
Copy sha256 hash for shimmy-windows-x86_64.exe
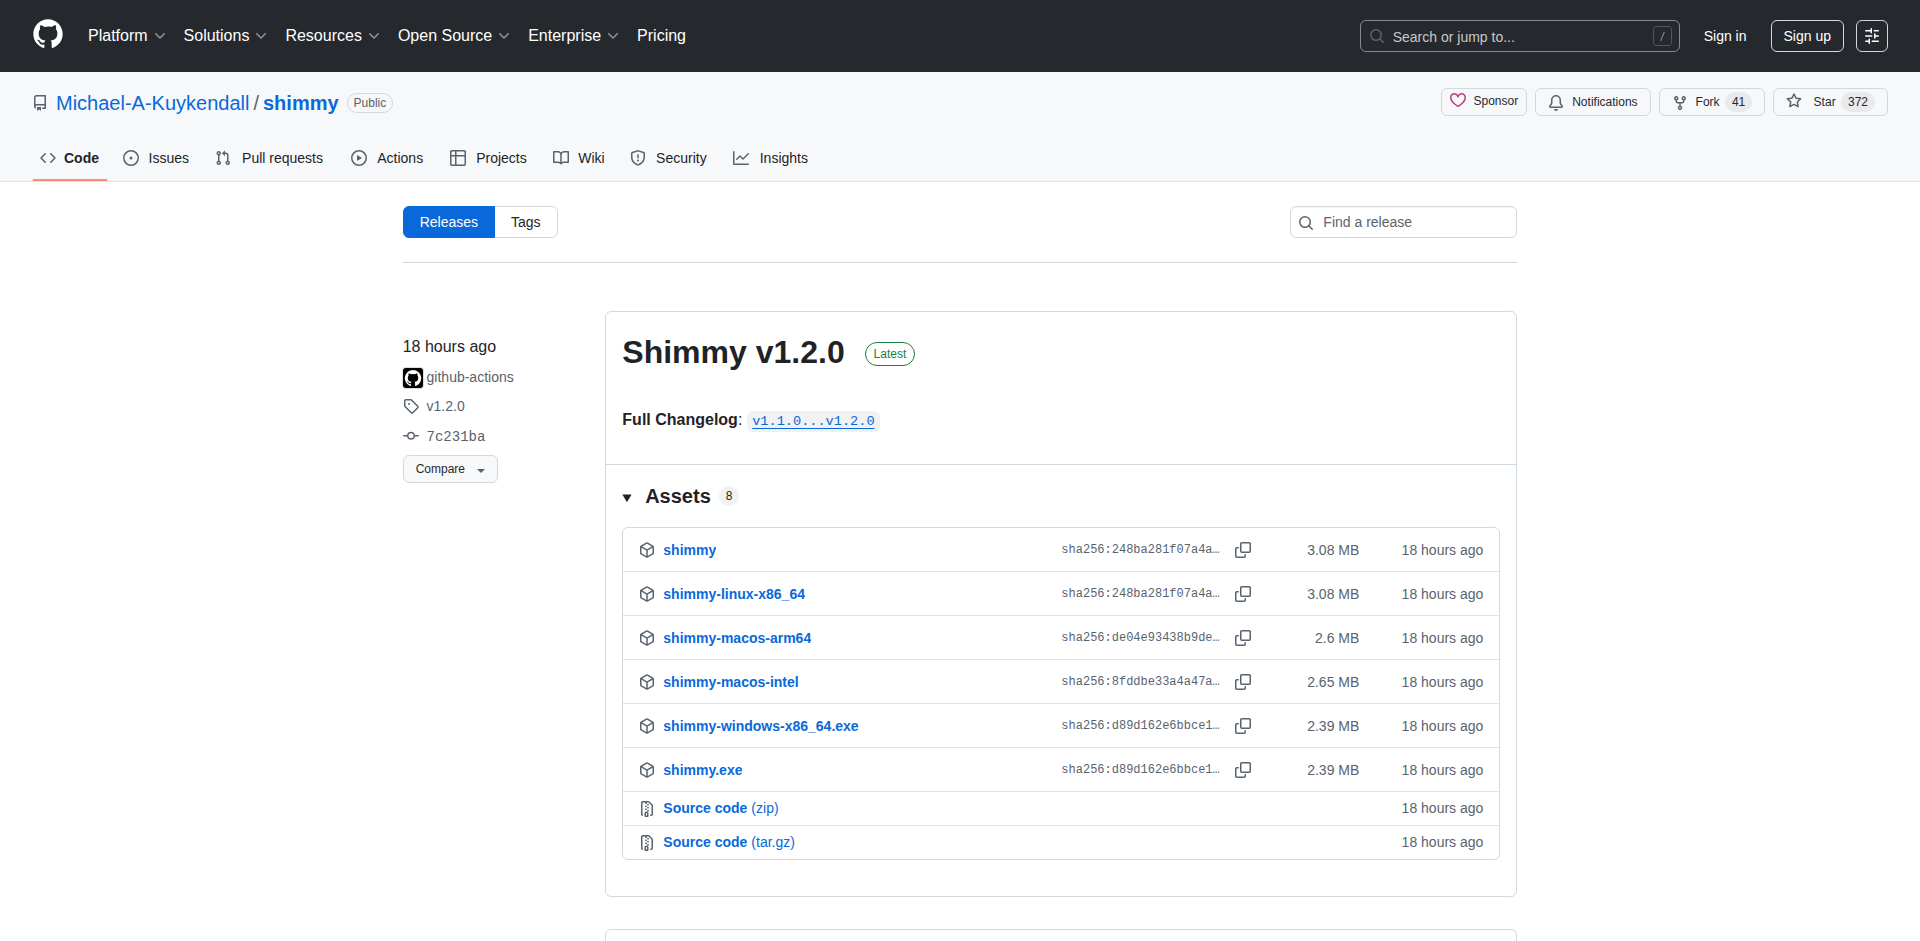1243,726
